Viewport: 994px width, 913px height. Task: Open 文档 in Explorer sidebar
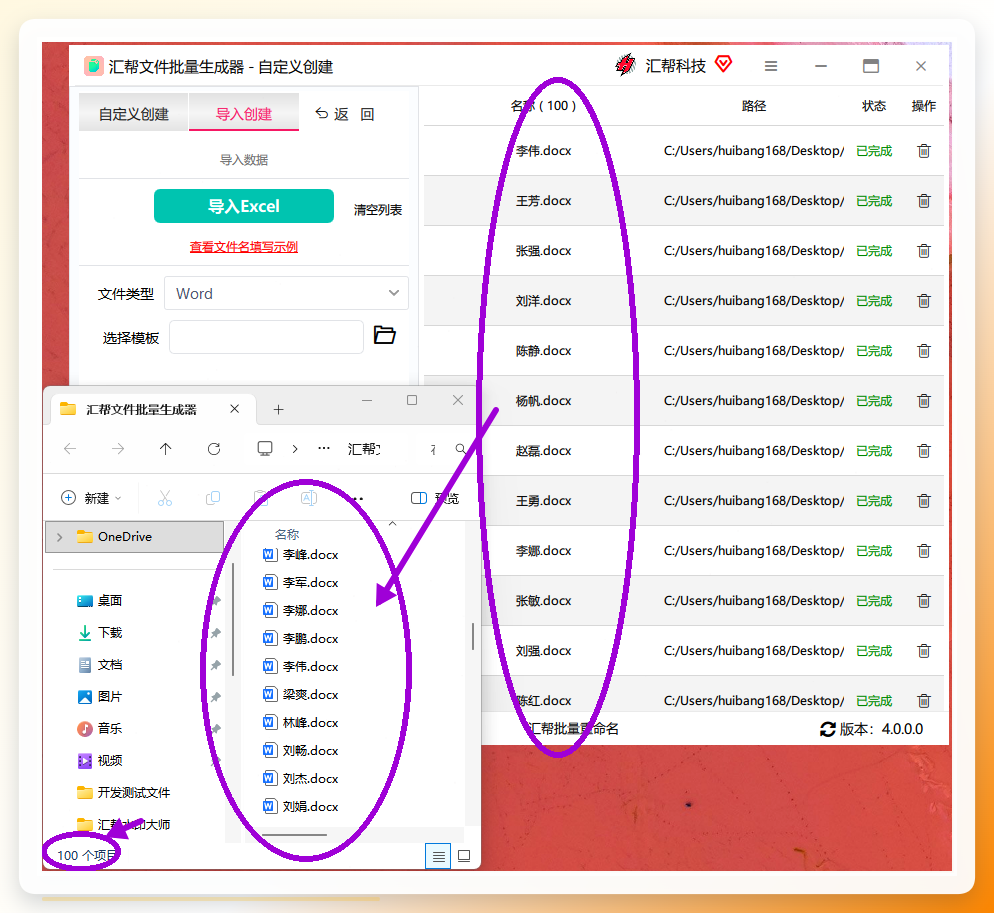coord(109,664)
